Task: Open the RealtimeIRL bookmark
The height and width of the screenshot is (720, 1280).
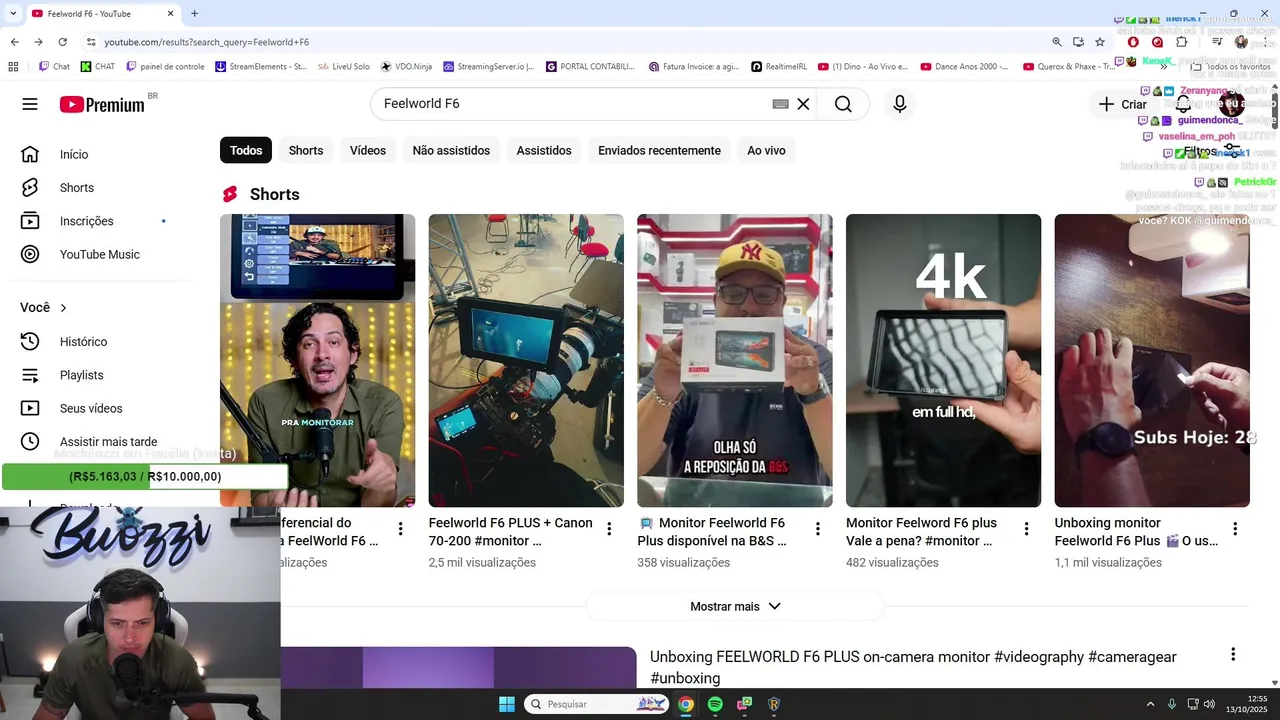Action: point(778,67)
